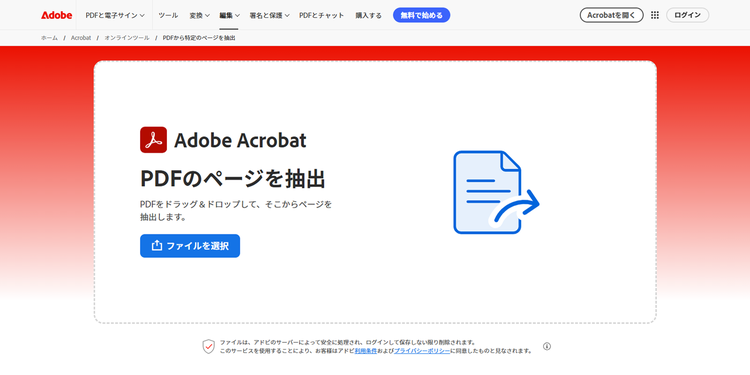The image size is (750, 375).
Task: Go to オンラインツール breadcrumb link
Action: coord(127,38)
